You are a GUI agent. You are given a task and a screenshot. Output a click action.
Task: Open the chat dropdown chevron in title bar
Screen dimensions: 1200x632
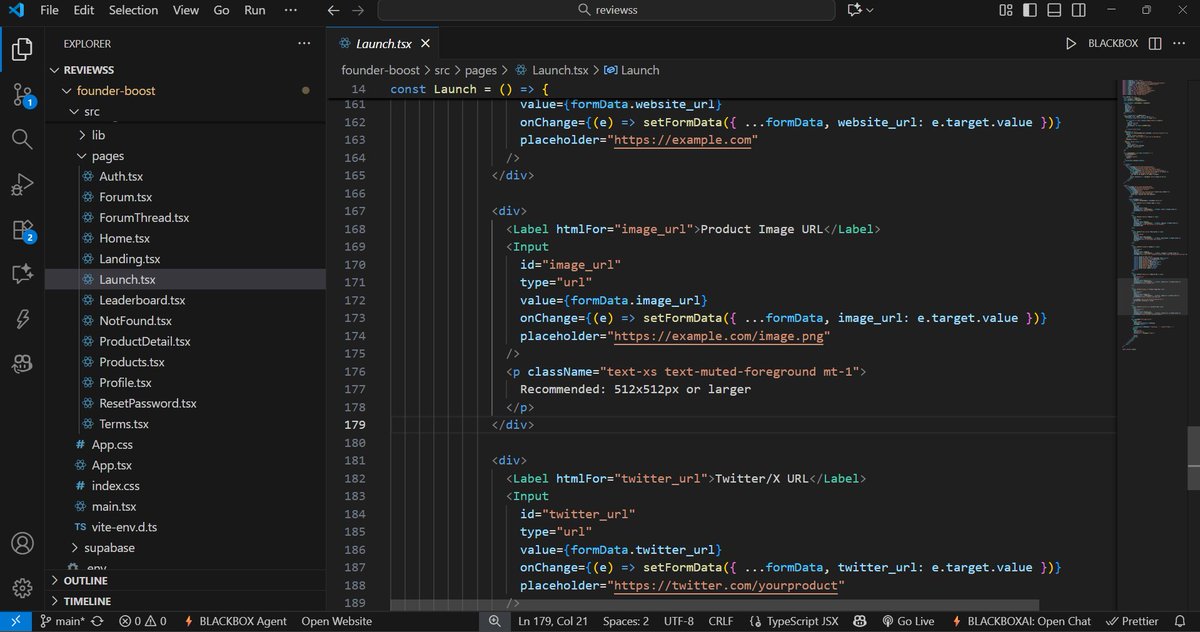(870, 10)
